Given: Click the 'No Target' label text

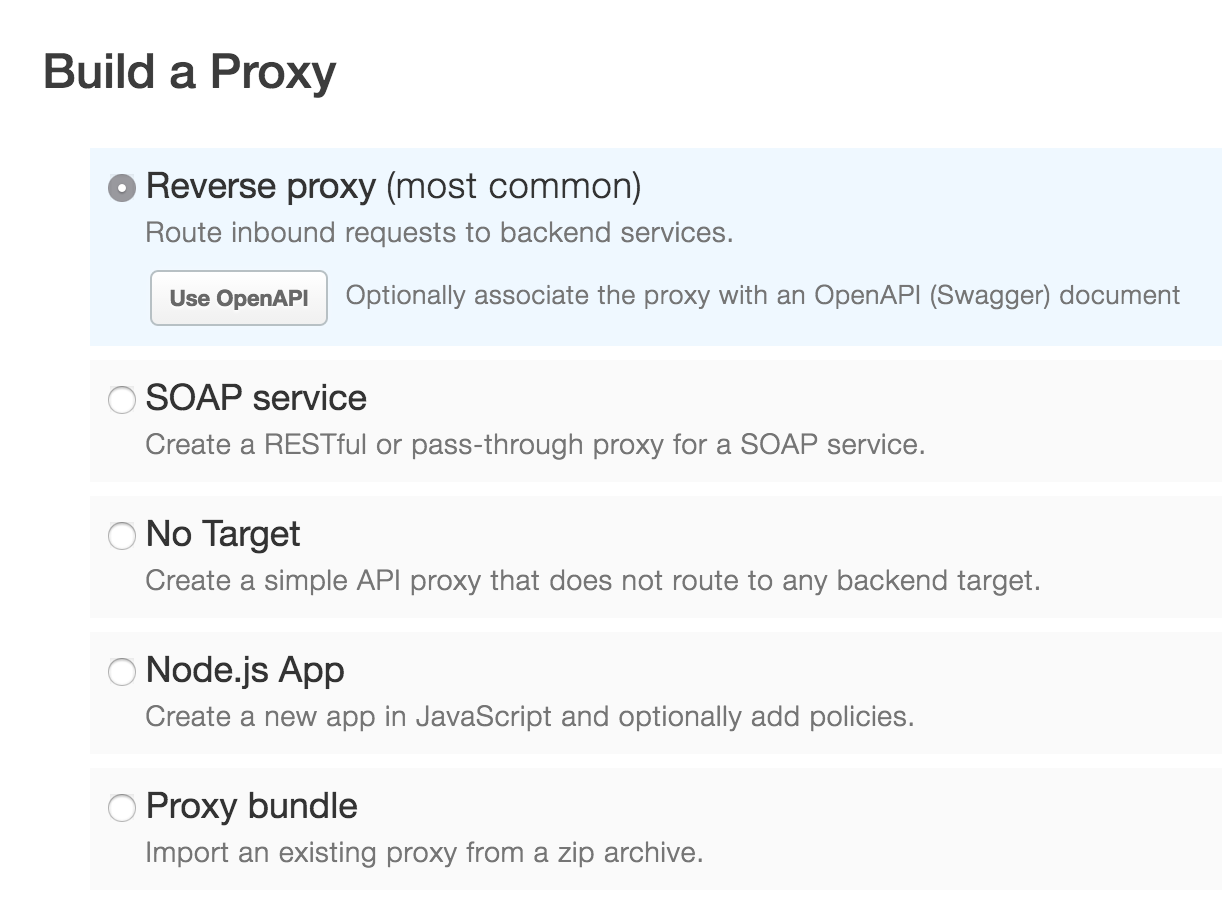Looking at the screenshot, I should point(223,534).
